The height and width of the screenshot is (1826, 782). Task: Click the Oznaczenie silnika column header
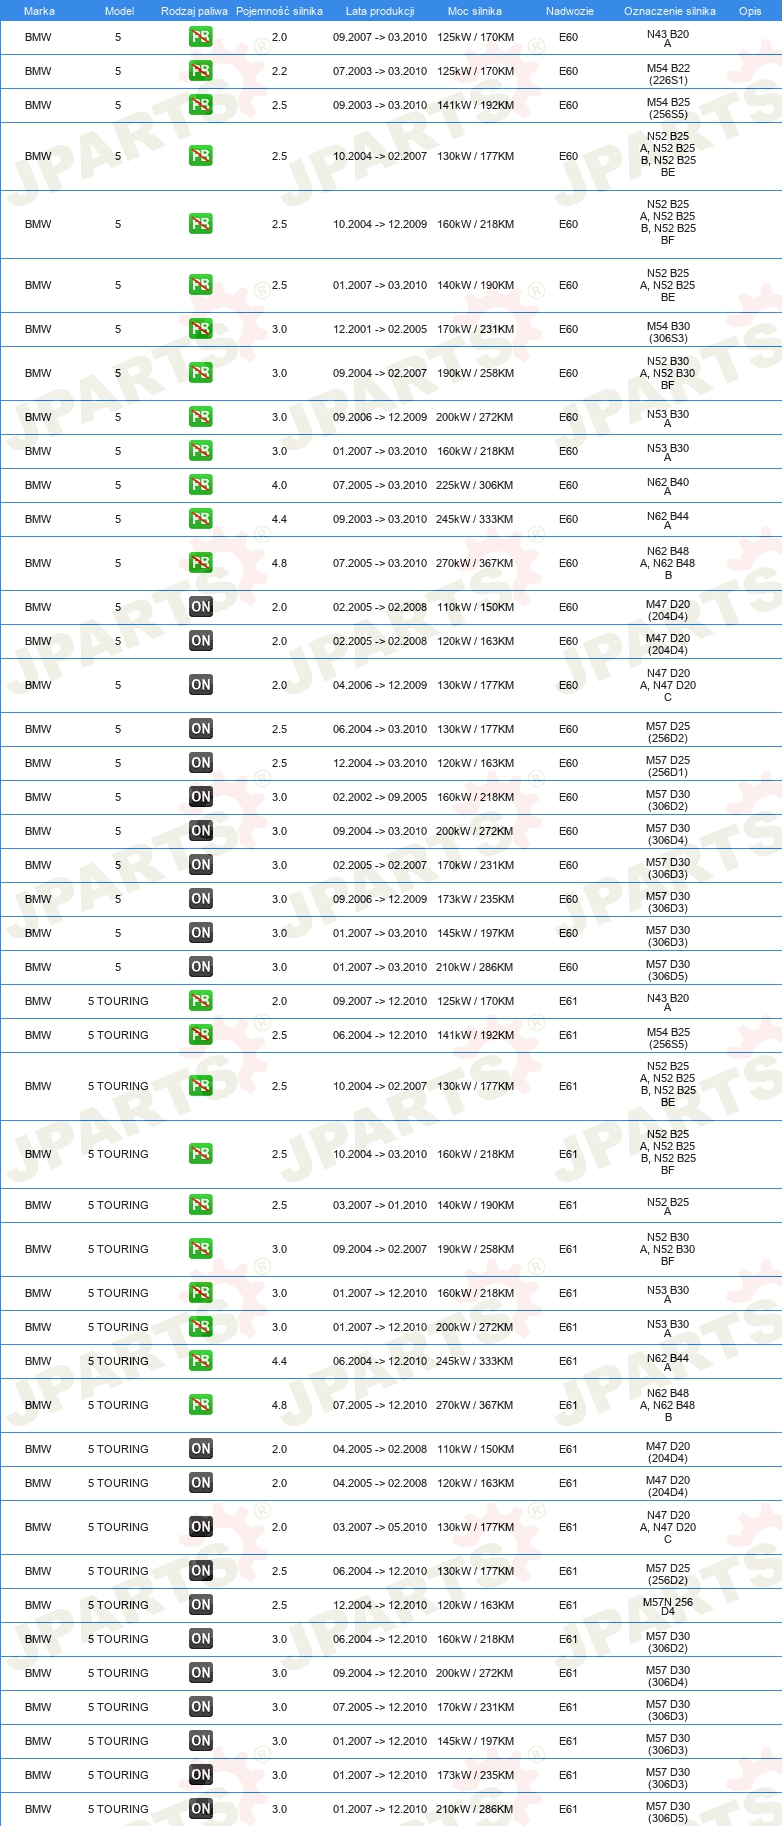coord(670,11)
